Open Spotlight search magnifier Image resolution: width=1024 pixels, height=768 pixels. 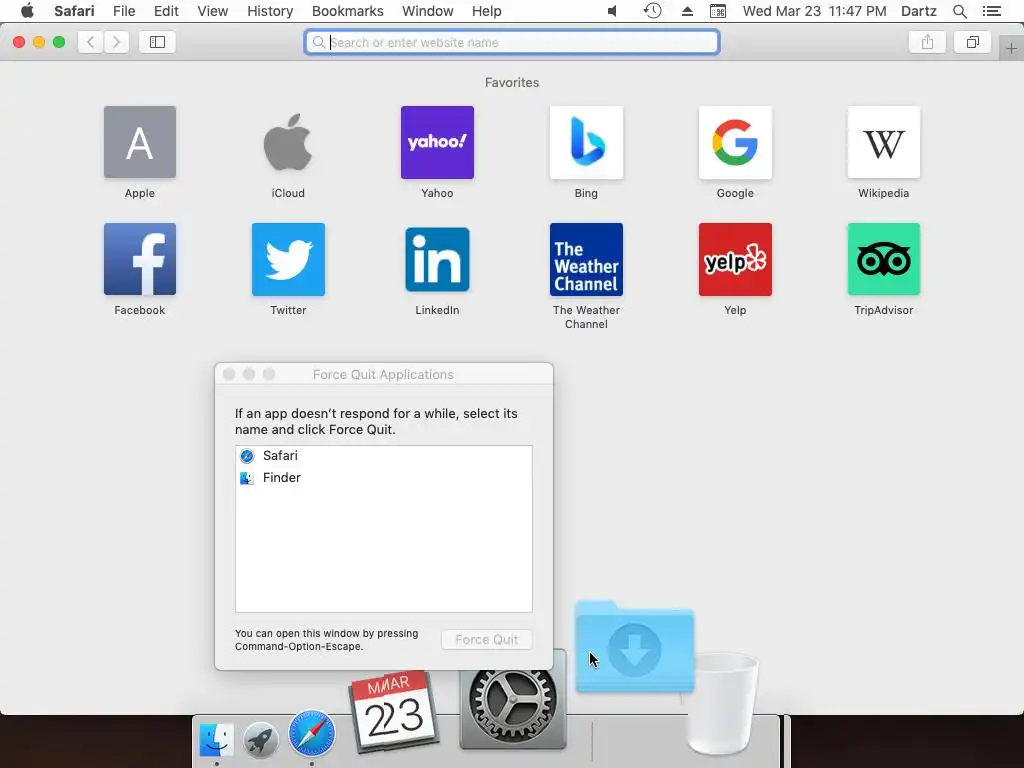tap(959, 11)
